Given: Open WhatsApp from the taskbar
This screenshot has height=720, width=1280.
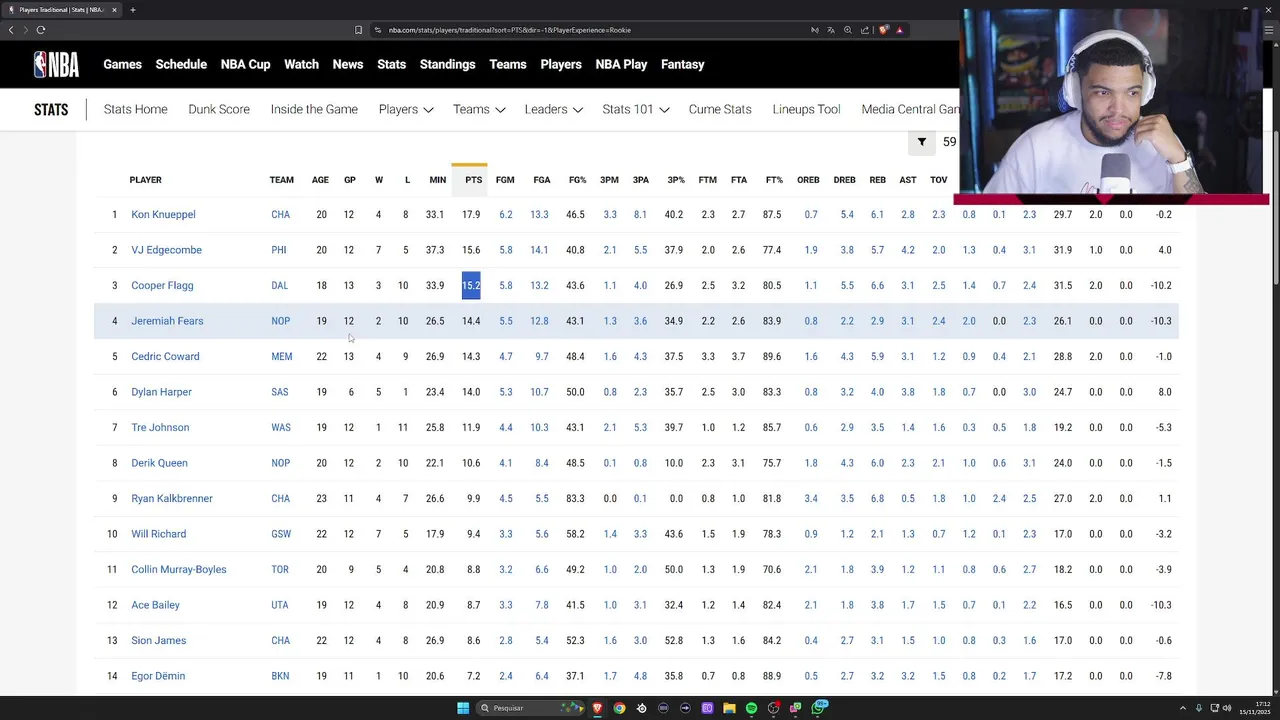Looking at the screenshot, I should pyautogui.click(x=819, y=707).
